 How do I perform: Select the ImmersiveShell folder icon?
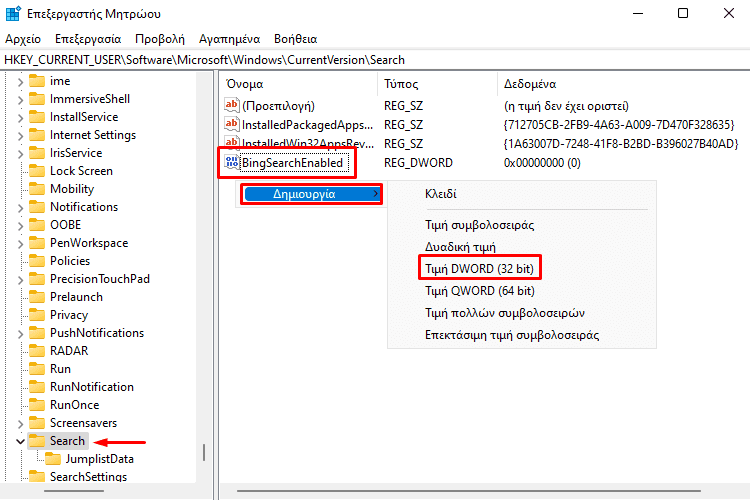click(37, 99)
